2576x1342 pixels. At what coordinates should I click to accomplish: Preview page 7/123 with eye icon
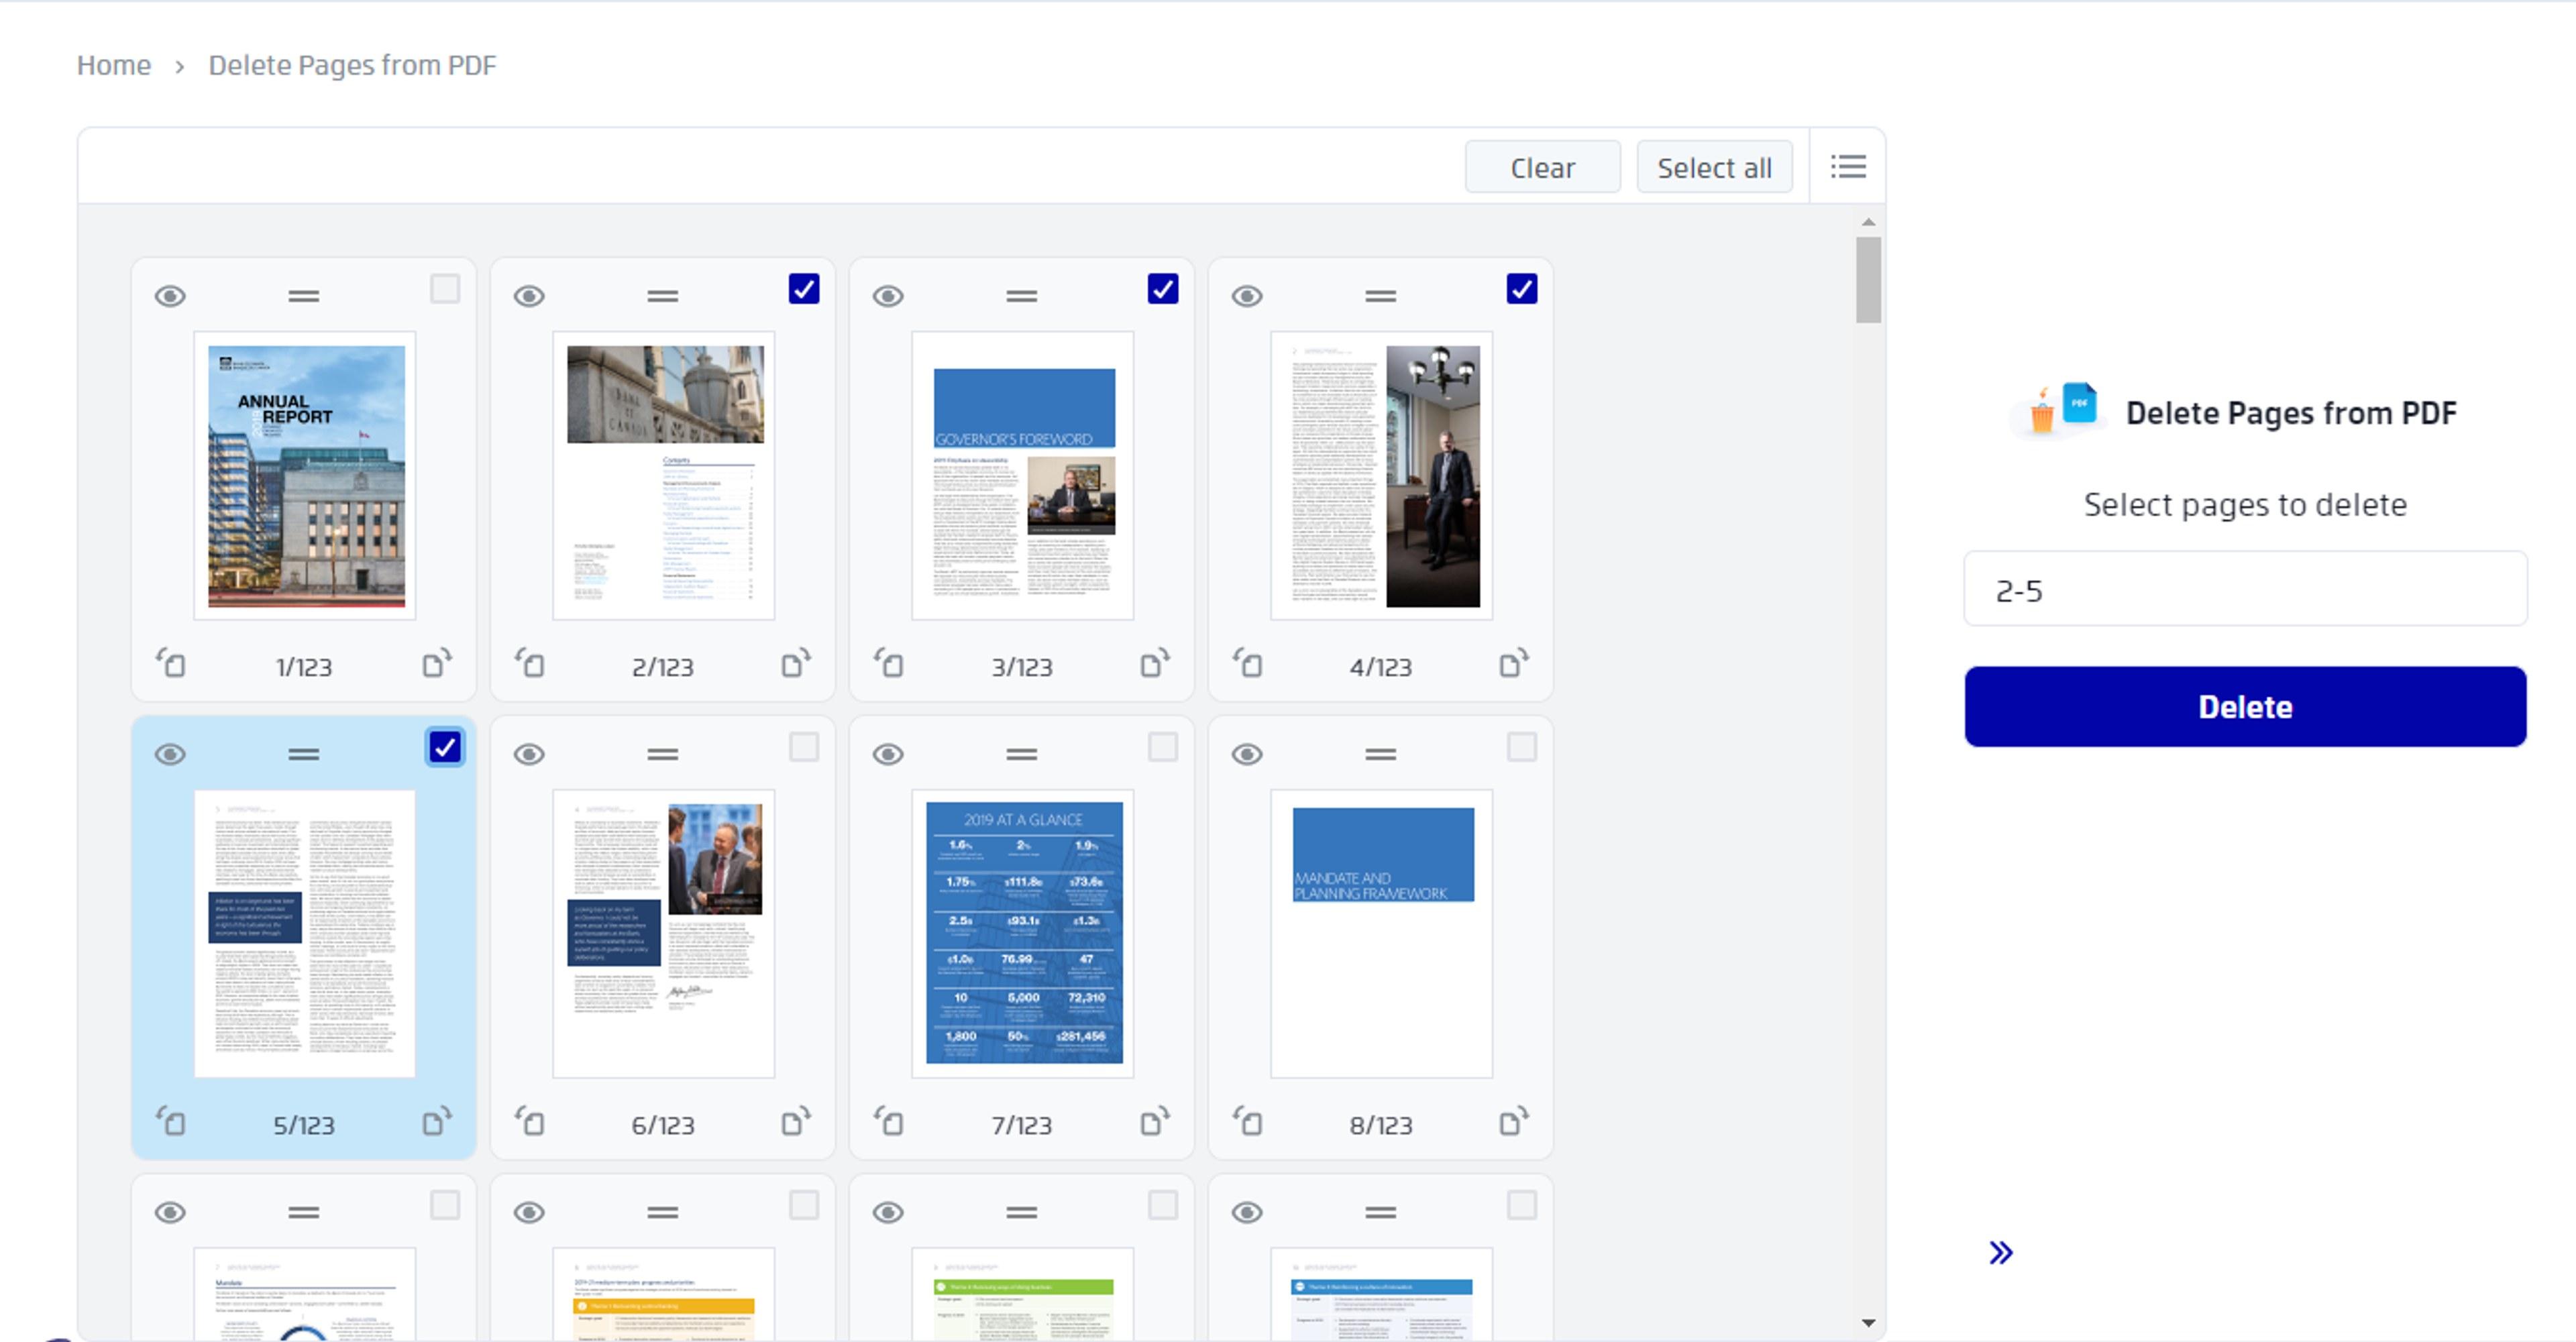[888, 754]
